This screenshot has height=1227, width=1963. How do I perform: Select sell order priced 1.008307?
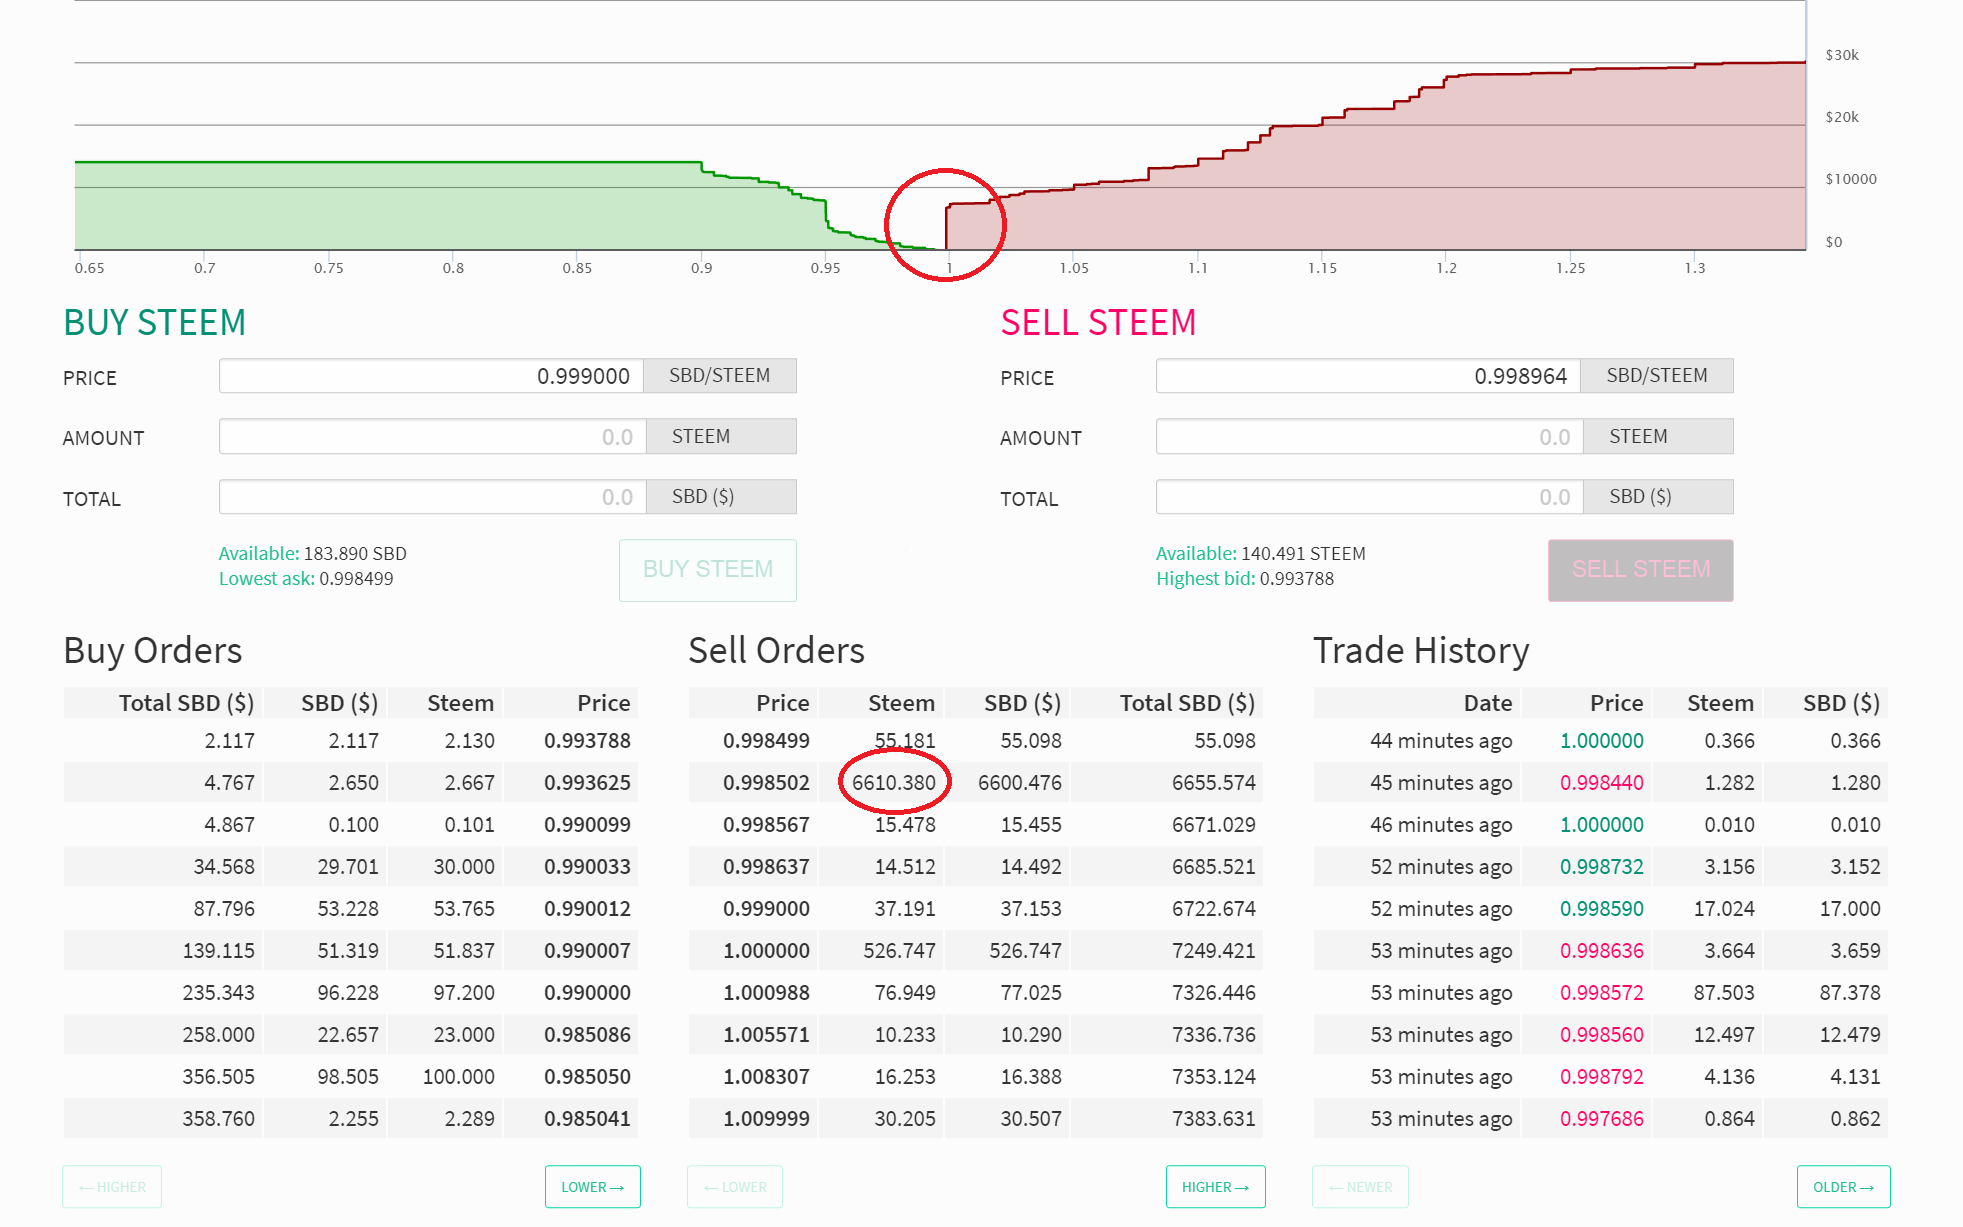click(976, 1077)
